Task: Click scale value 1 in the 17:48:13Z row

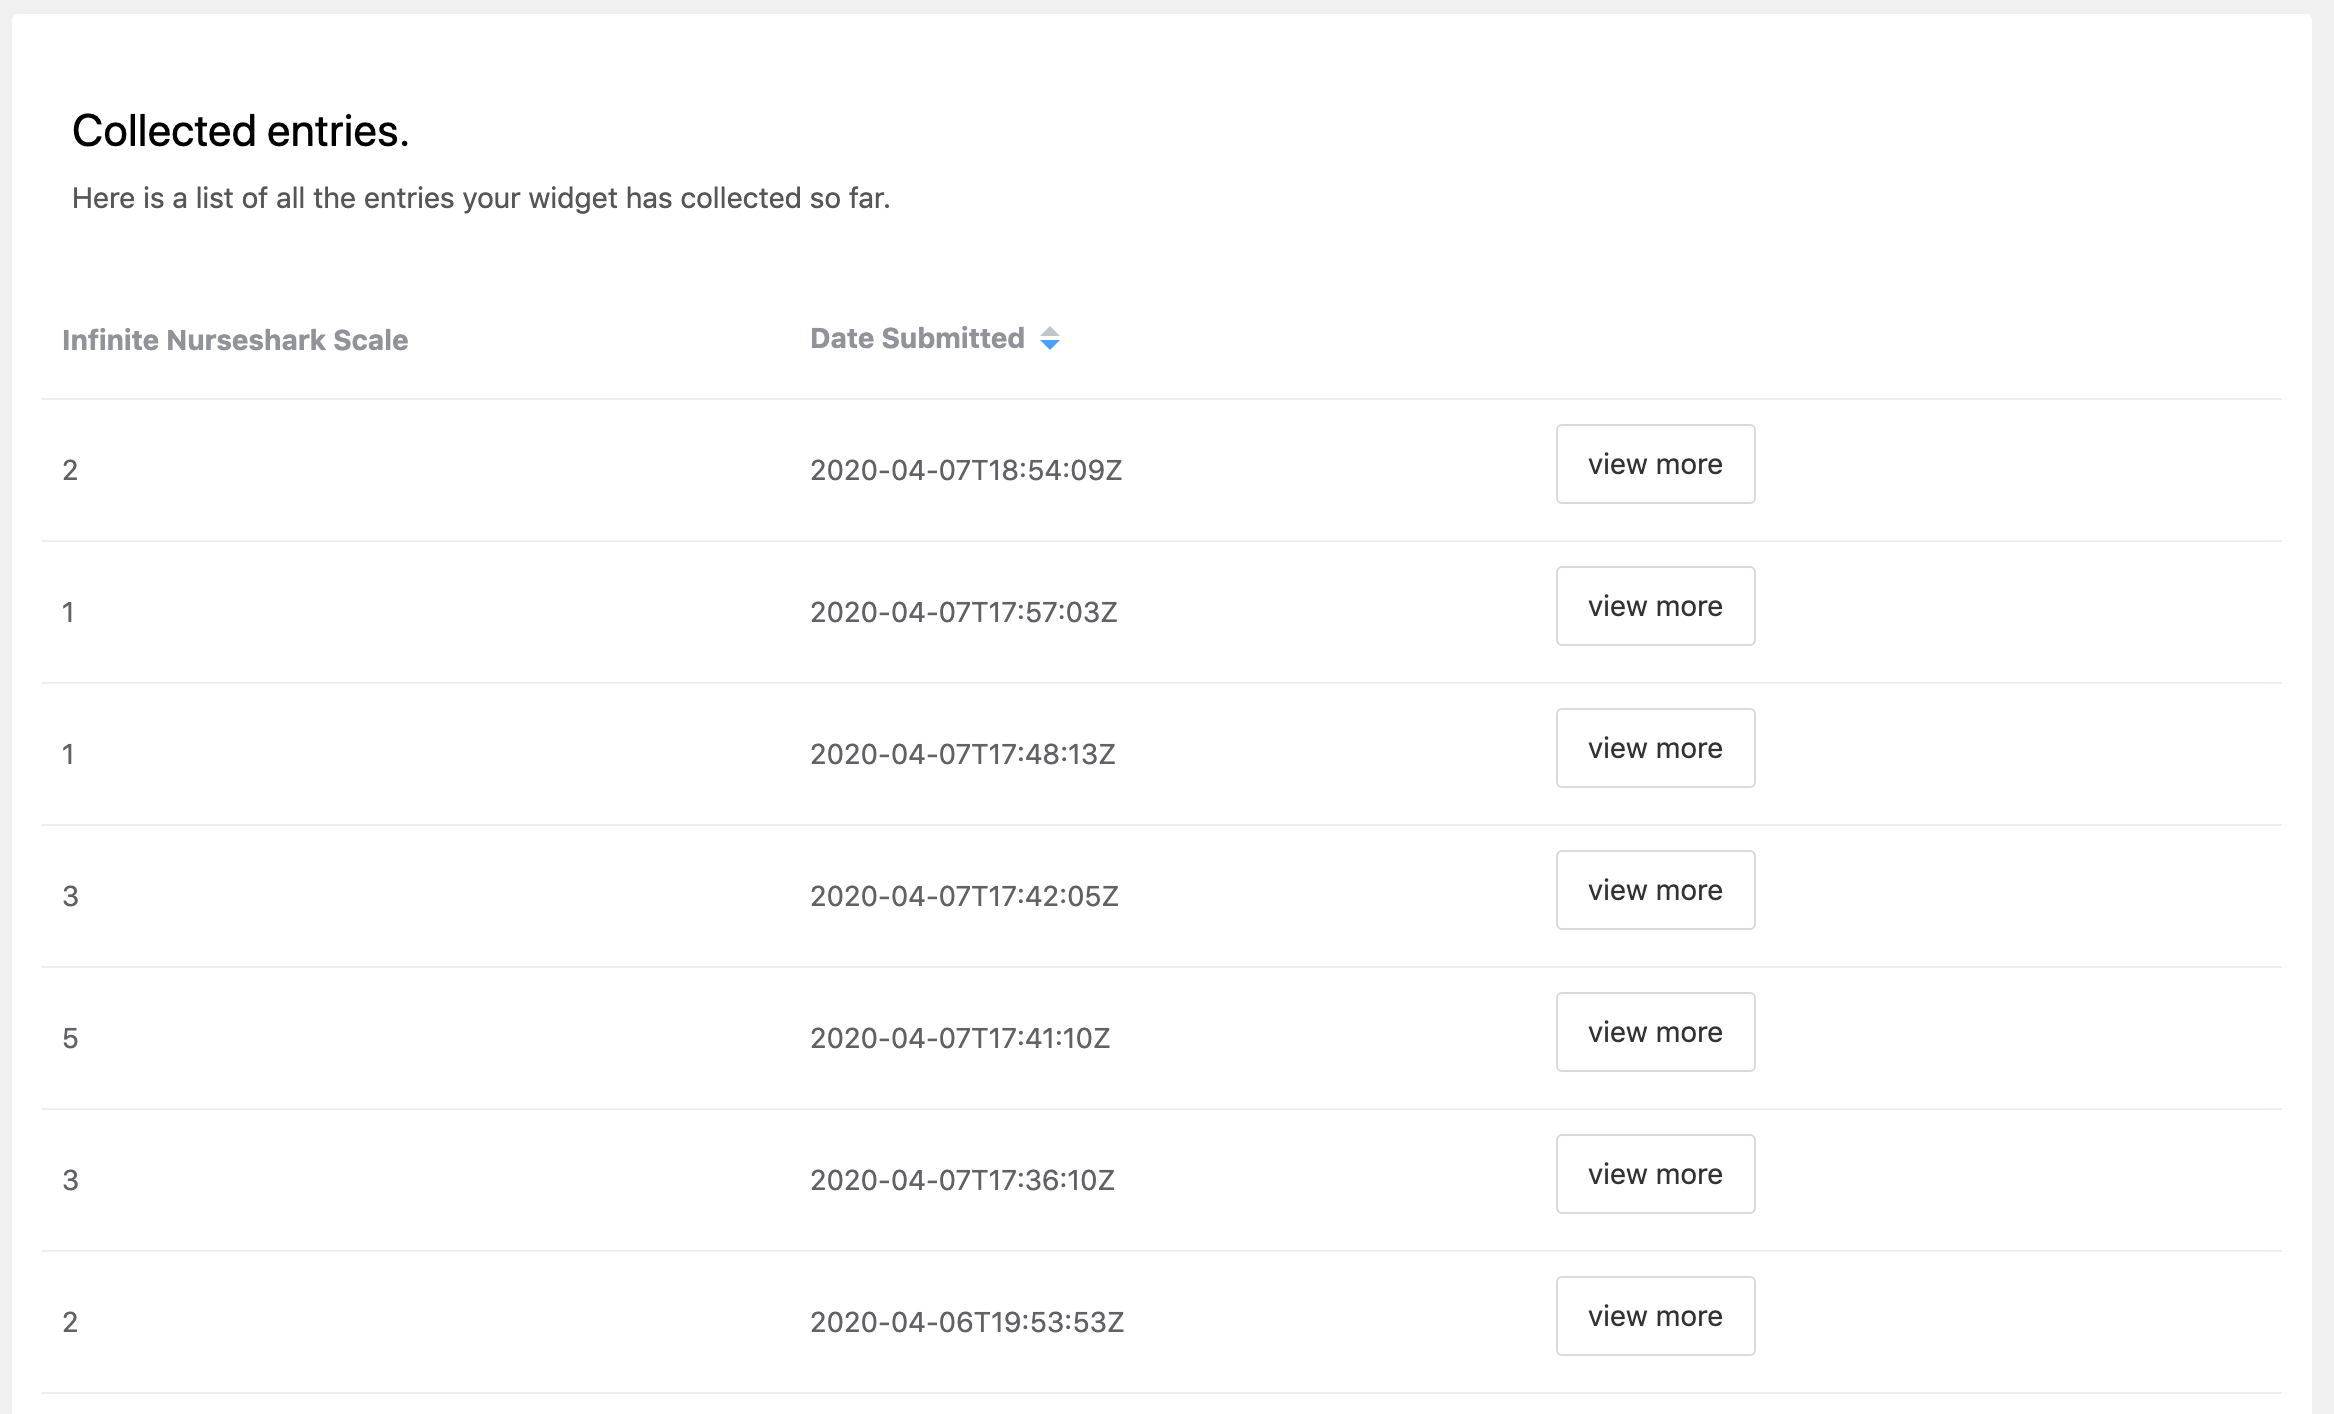Action: coord(68,754)
